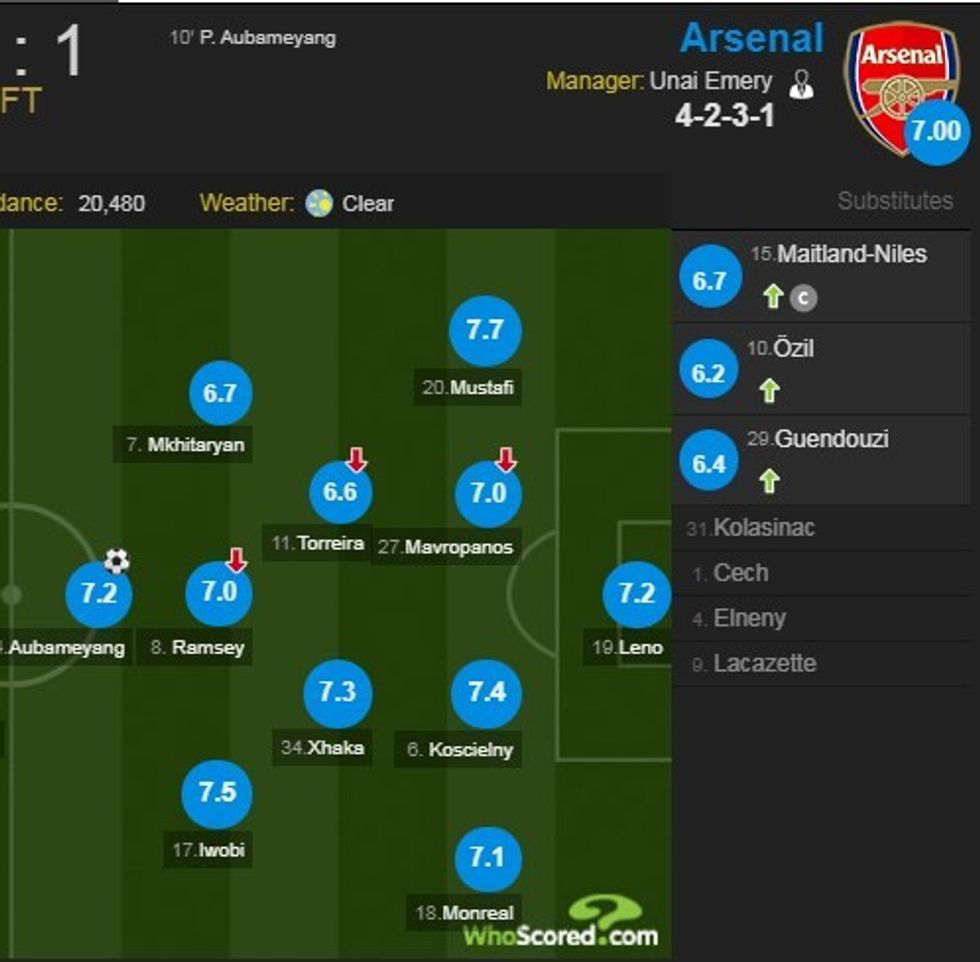Viewport: 980px width, 962px height.
Task: Select the Arsenal team name heading
Action: point(753,40)
